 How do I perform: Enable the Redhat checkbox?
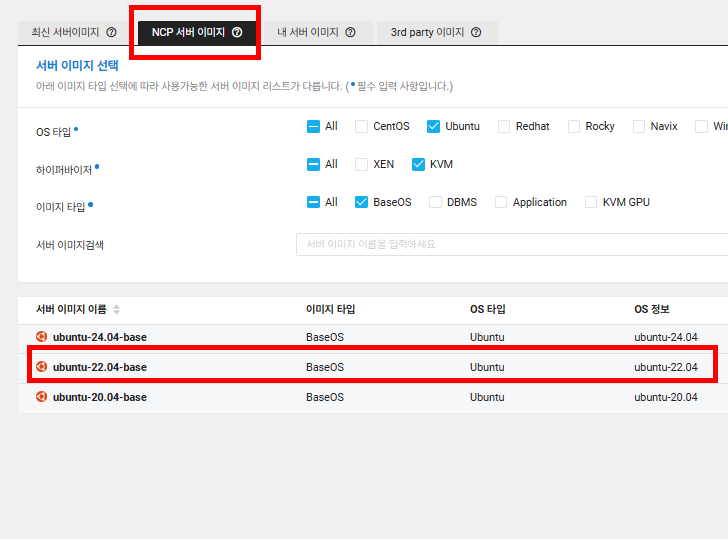click(504, 126)
